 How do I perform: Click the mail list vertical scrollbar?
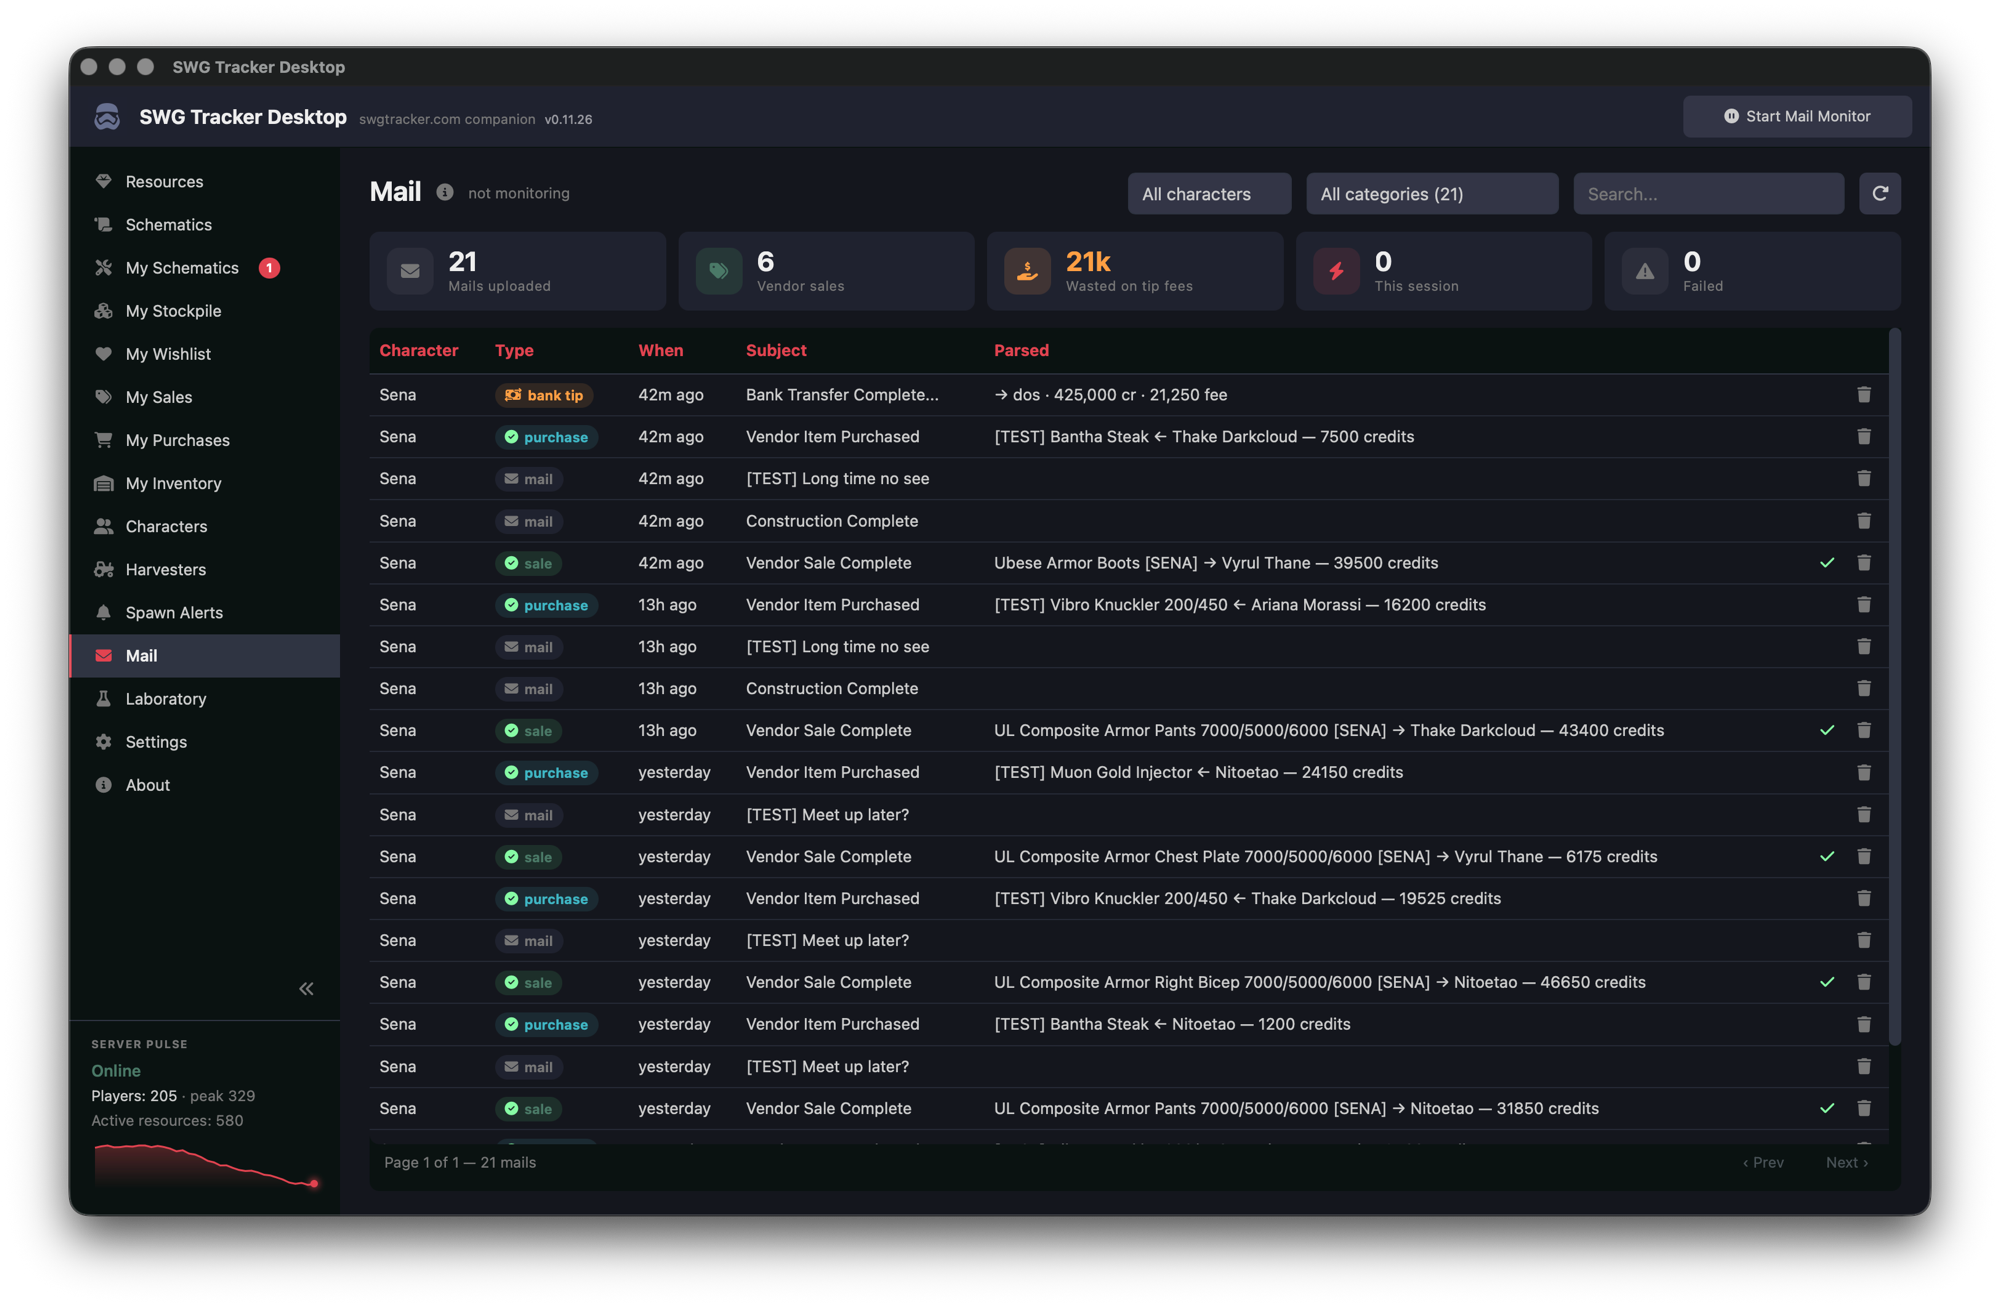(x=1894, y=688)
